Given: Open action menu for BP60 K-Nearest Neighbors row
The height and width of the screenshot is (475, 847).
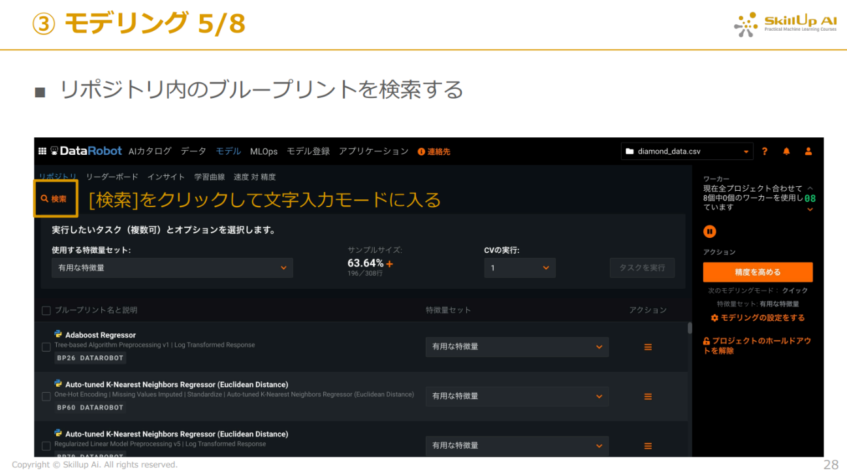Looking at the screenshot, I should pos(648,397).
